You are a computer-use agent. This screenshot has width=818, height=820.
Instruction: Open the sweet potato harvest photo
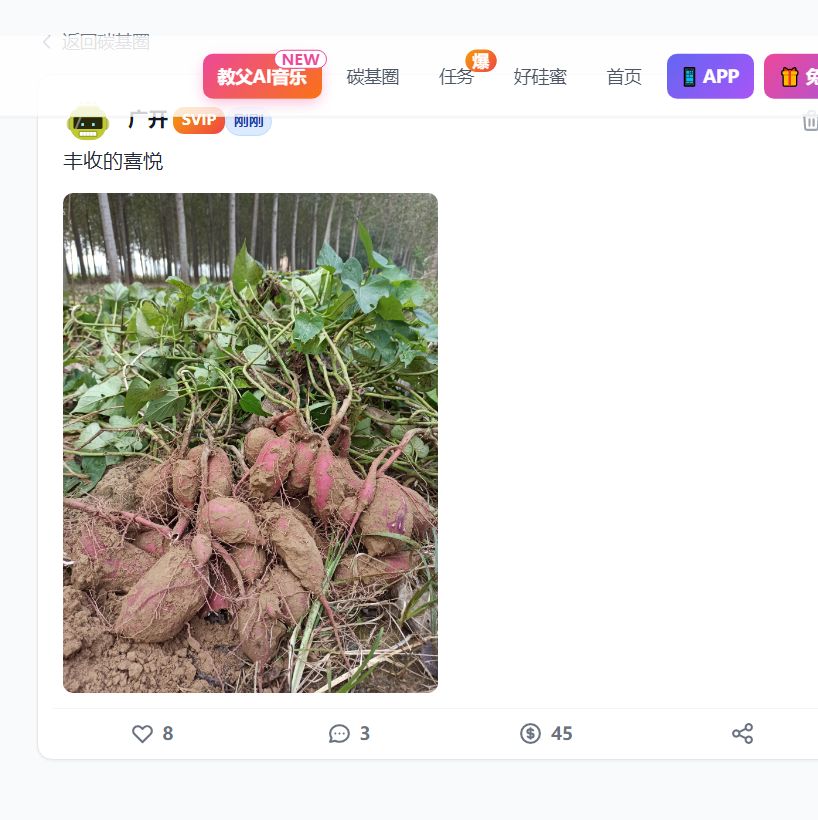pos(251,443)
